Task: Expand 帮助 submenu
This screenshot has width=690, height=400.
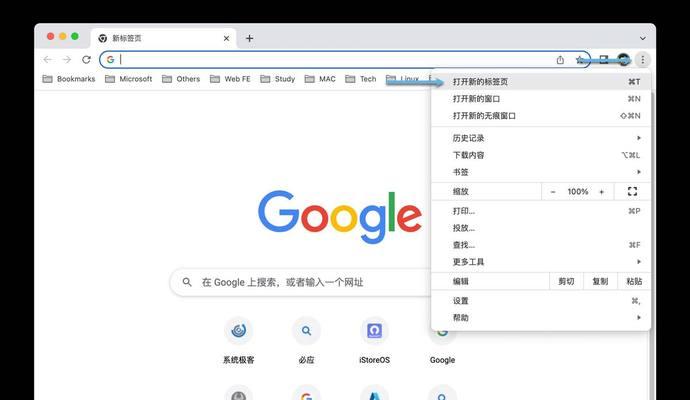Action: [x=541, y=318]
